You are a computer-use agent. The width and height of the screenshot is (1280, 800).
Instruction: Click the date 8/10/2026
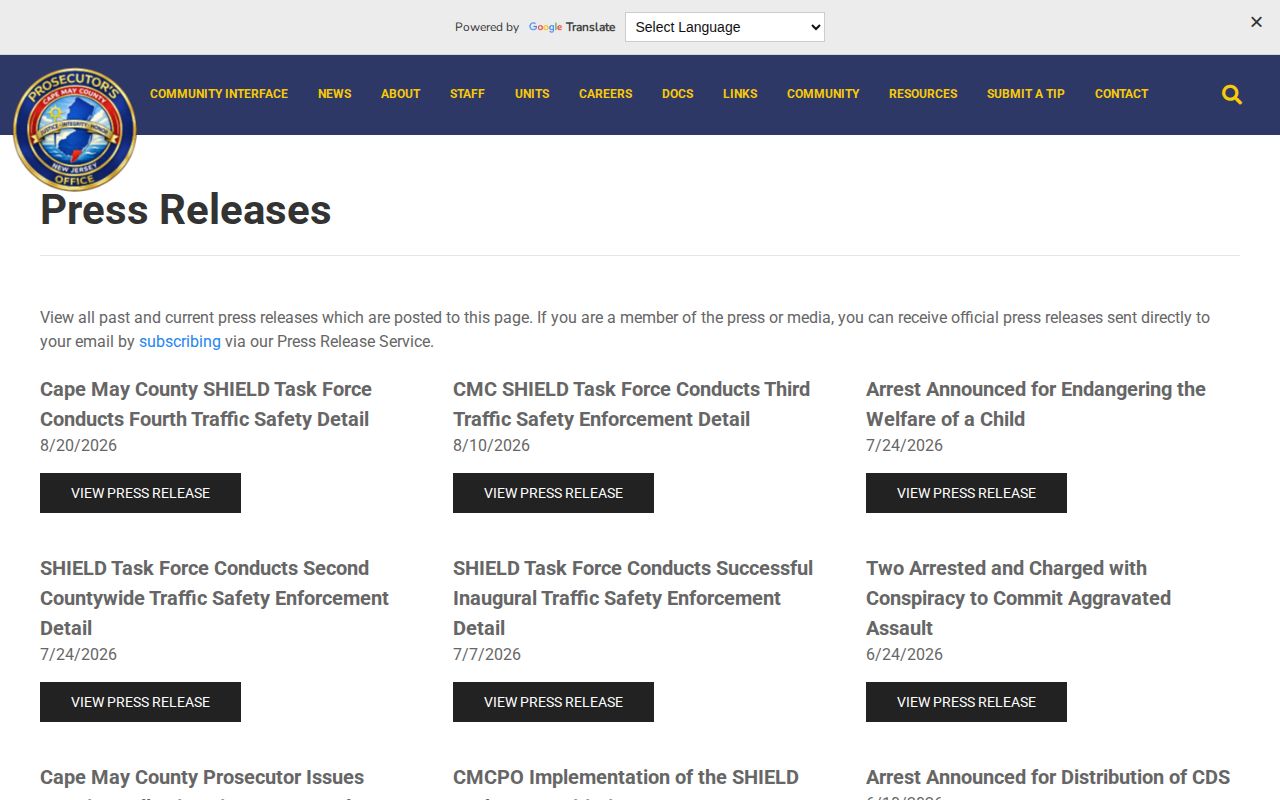pos(491,445)
